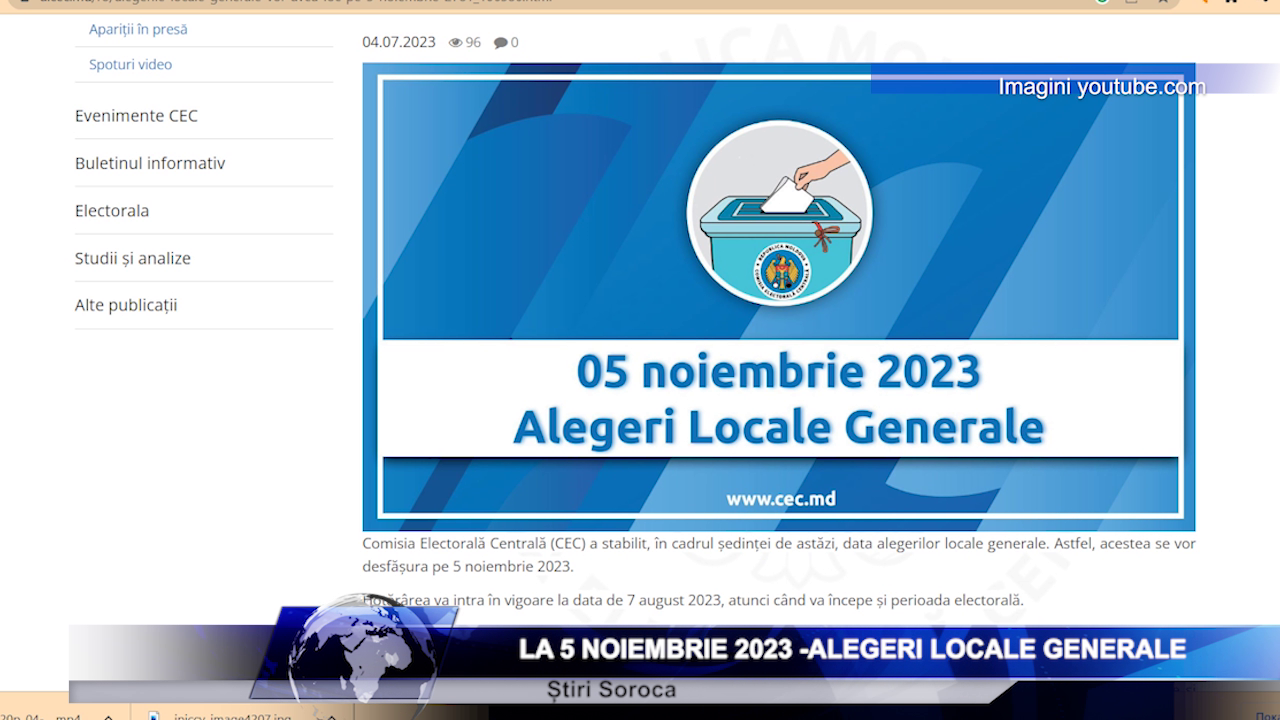Click the green extension icon in the toolbar
This screenshot has width=1280, height=720.
pos(1103,3)
